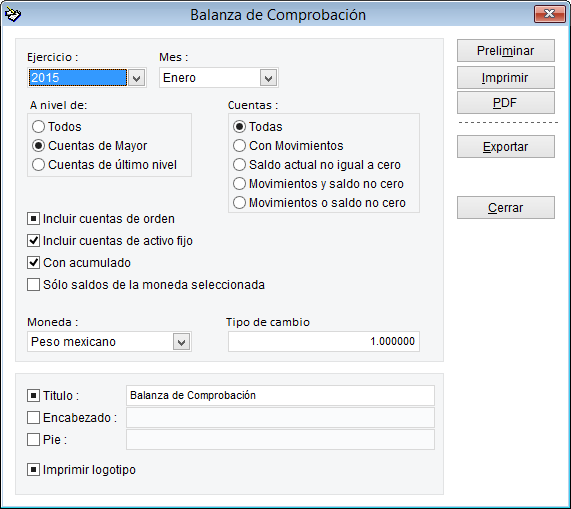Click the printer icon in title bar

click(13, 14)
